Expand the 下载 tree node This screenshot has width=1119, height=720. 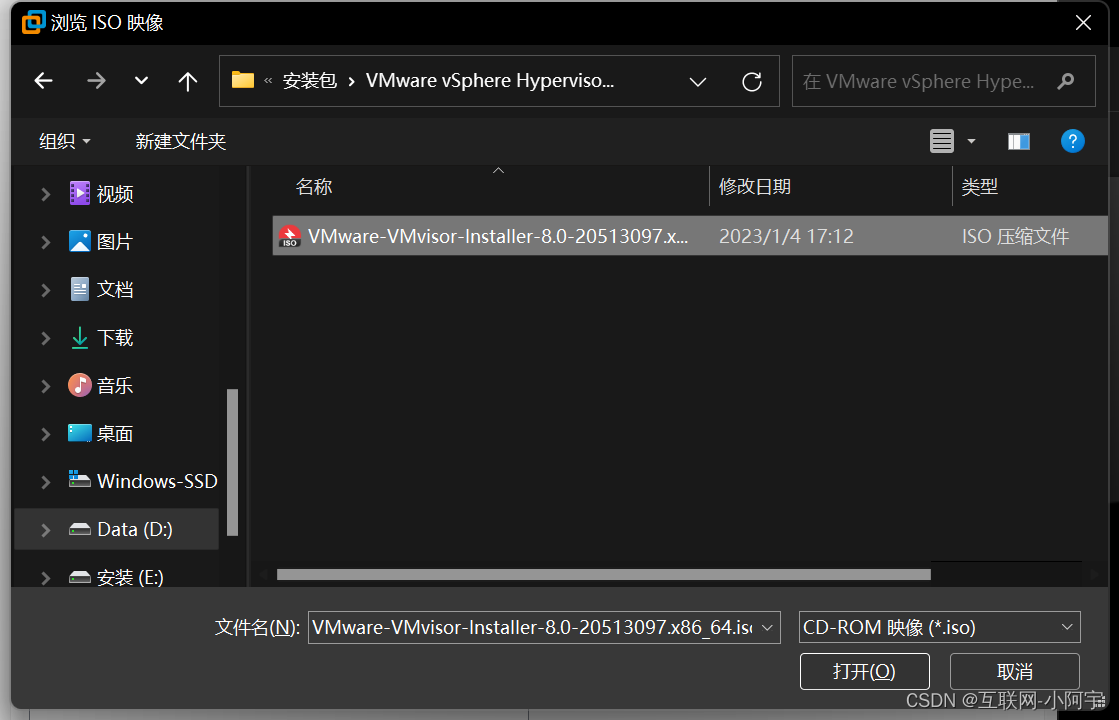(46, 338)
